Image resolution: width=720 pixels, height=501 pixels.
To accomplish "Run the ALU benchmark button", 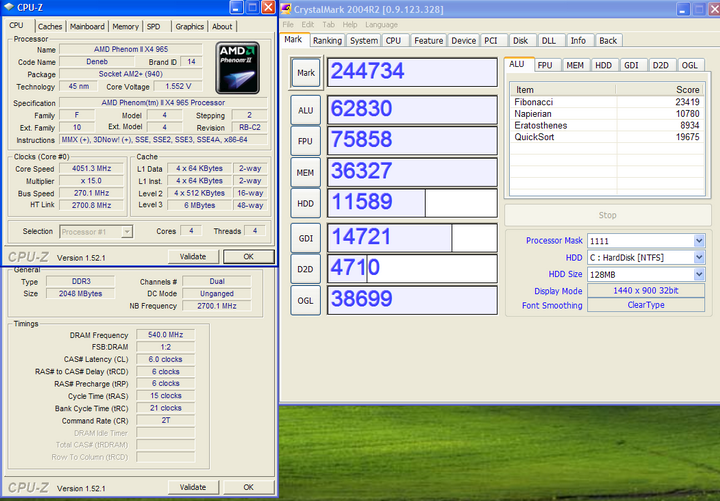I will point(305,111).
